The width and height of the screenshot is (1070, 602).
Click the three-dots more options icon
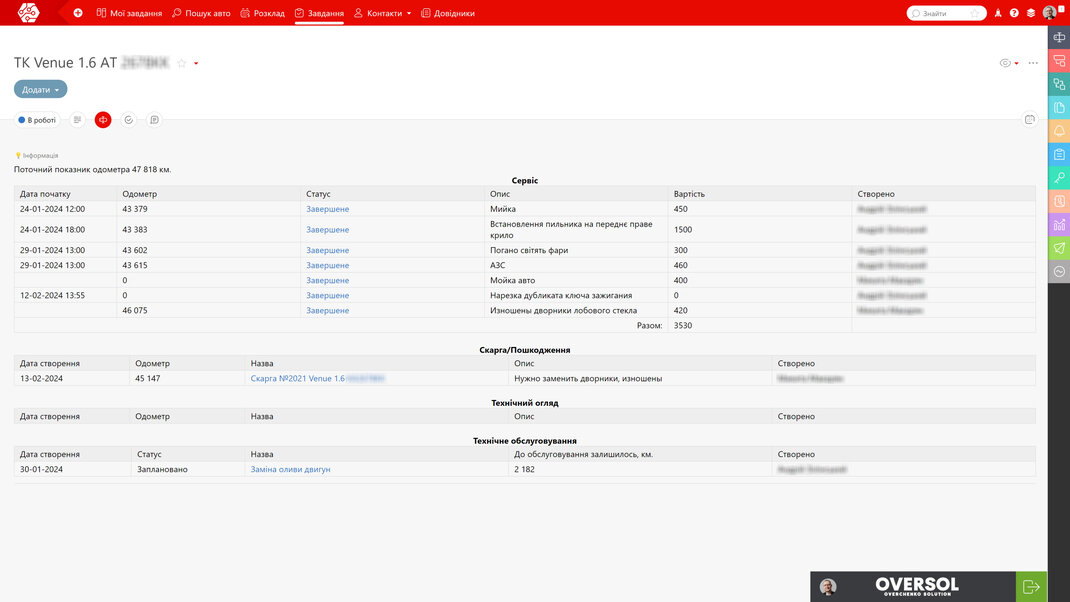coord(1033,63)
